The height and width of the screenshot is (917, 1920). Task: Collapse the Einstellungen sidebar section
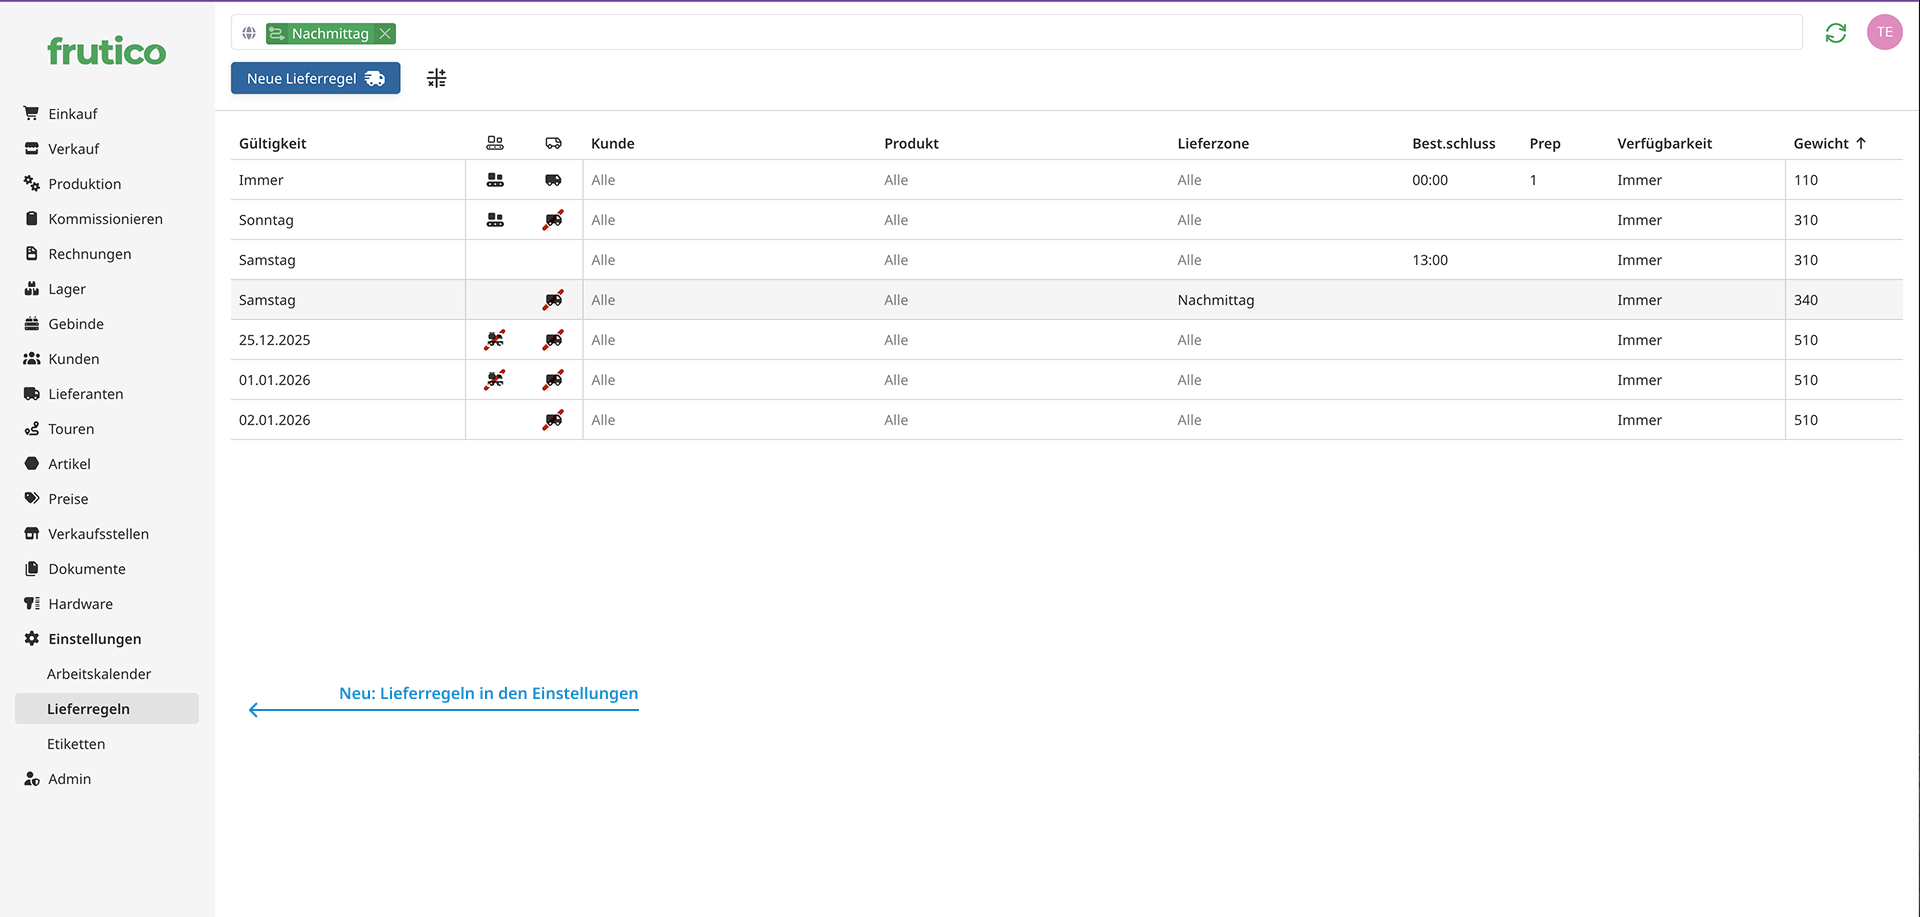pyautogui.click(x=95, y=639)
